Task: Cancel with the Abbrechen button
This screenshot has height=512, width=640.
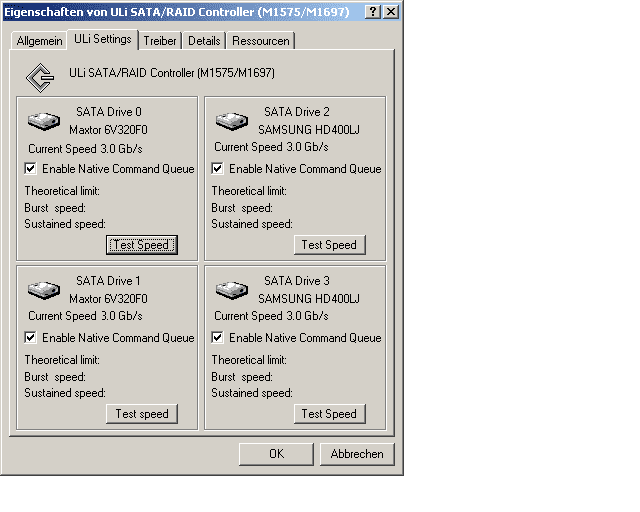Action: 357,454
